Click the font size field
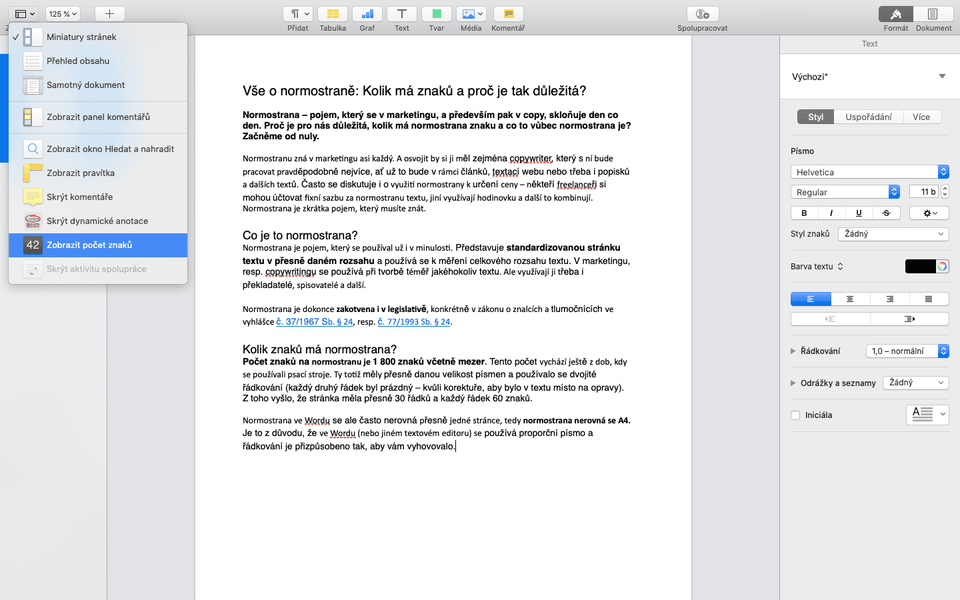This screenshot has height=600, width=960. pos(921,192)
